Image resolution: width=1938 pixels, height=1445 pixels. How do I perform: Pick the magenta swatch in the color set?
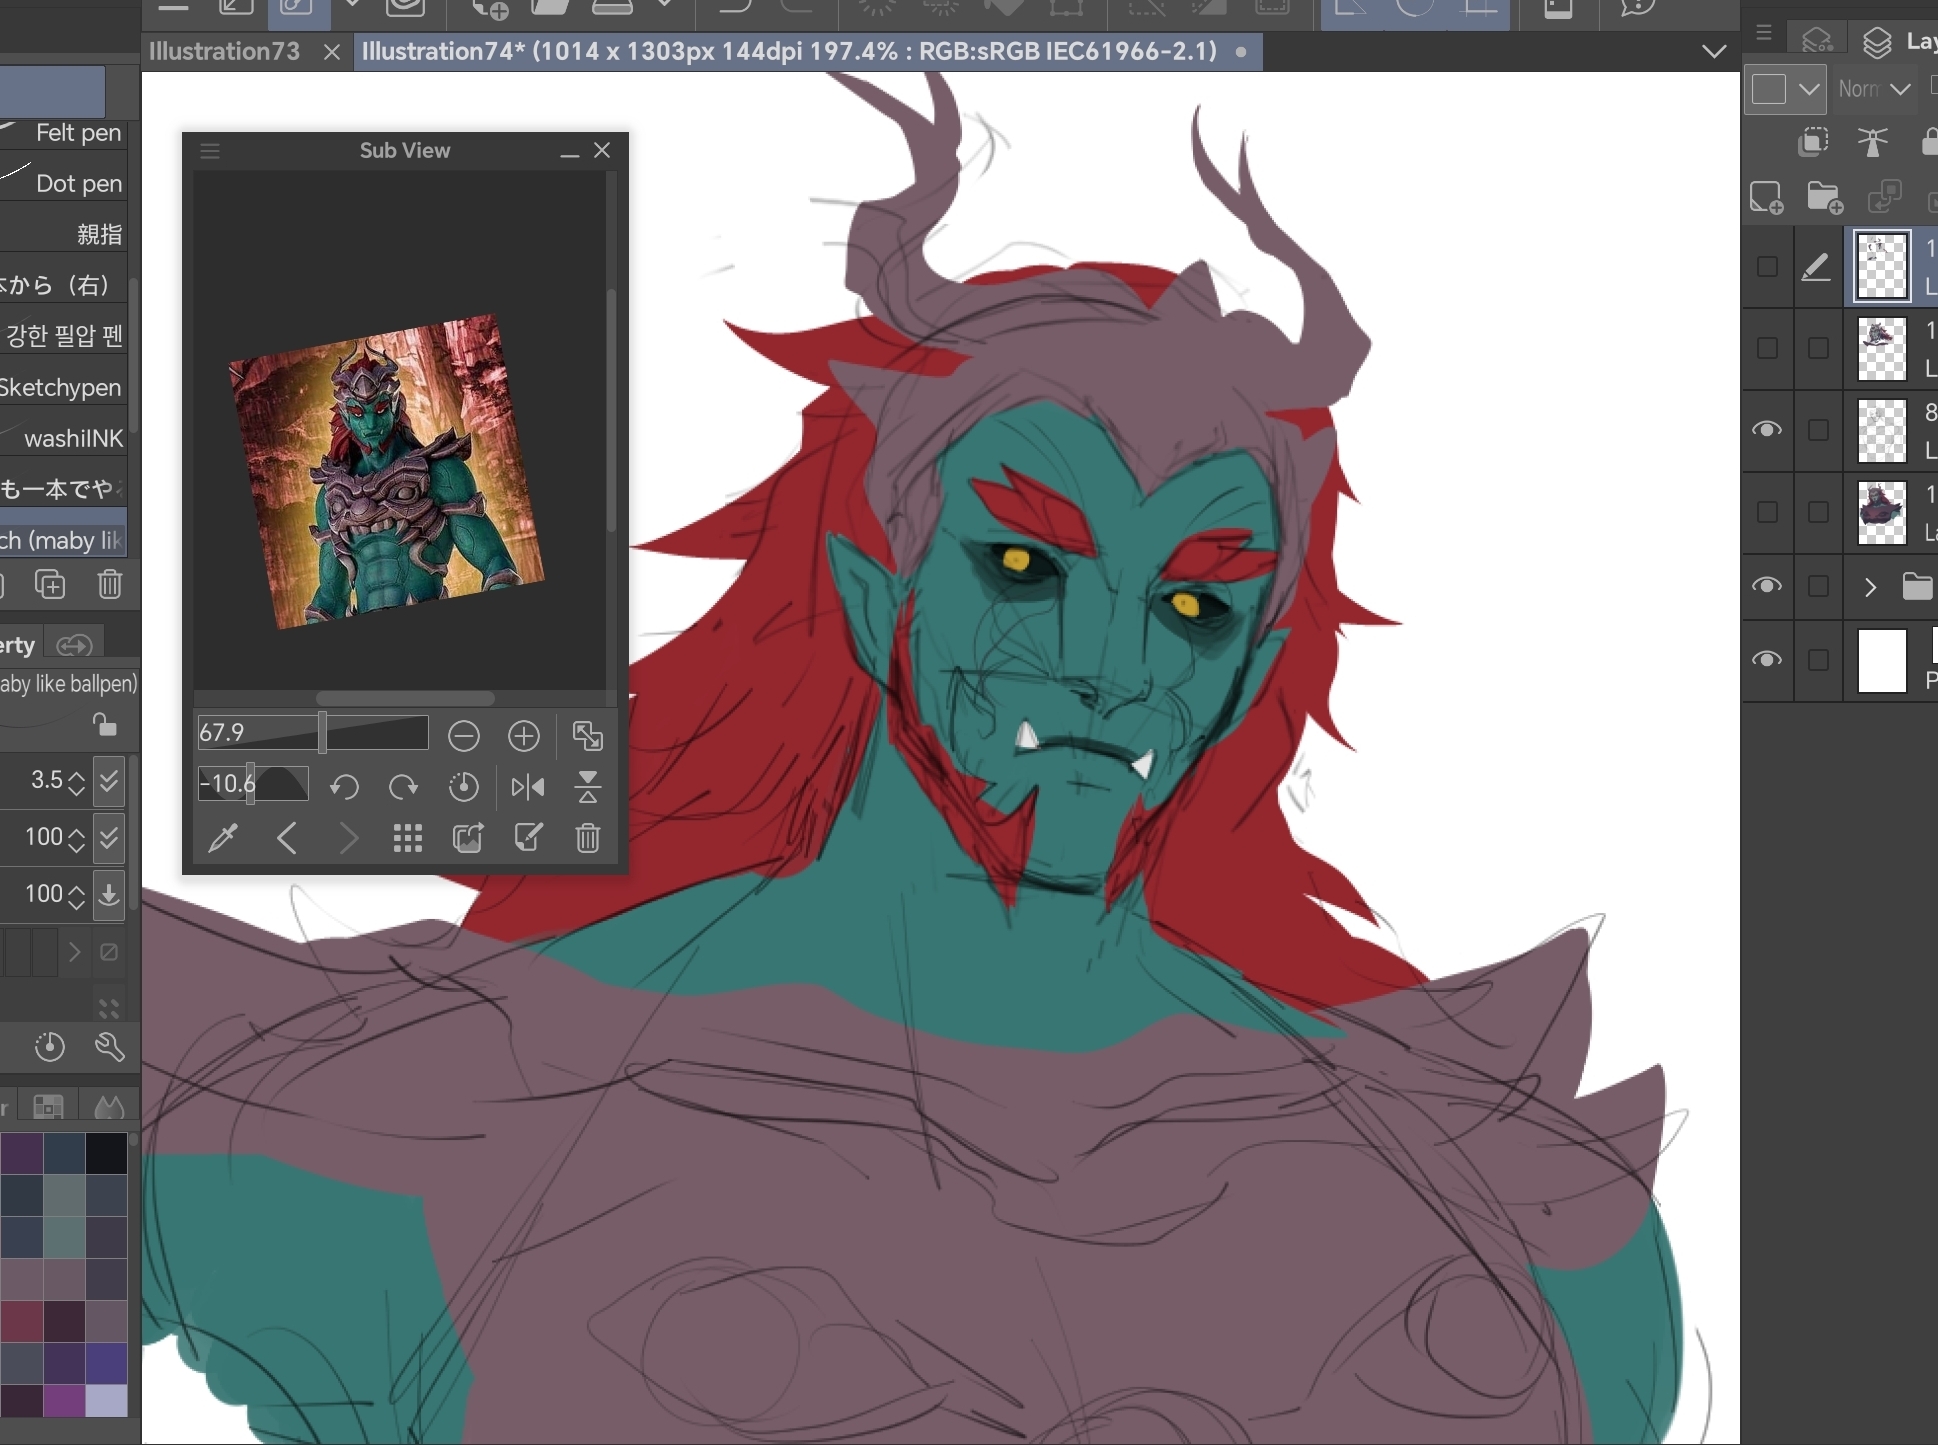pyautogui.click(x=64, y=1399)
